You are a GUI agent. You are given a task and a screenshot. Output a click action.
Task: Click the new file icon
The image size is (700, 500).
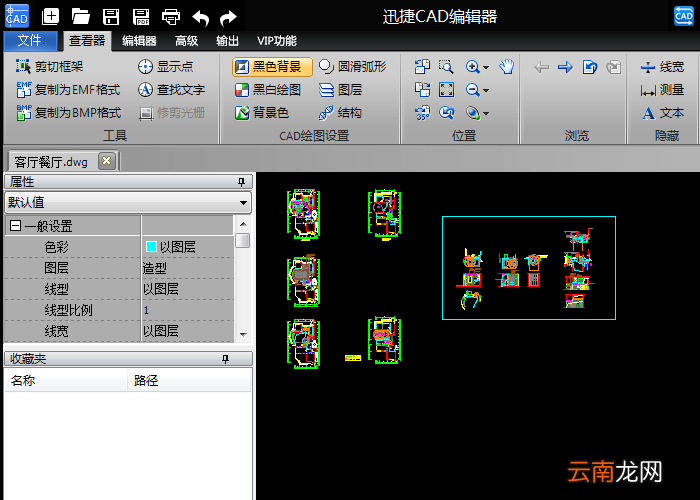(50, 17)
